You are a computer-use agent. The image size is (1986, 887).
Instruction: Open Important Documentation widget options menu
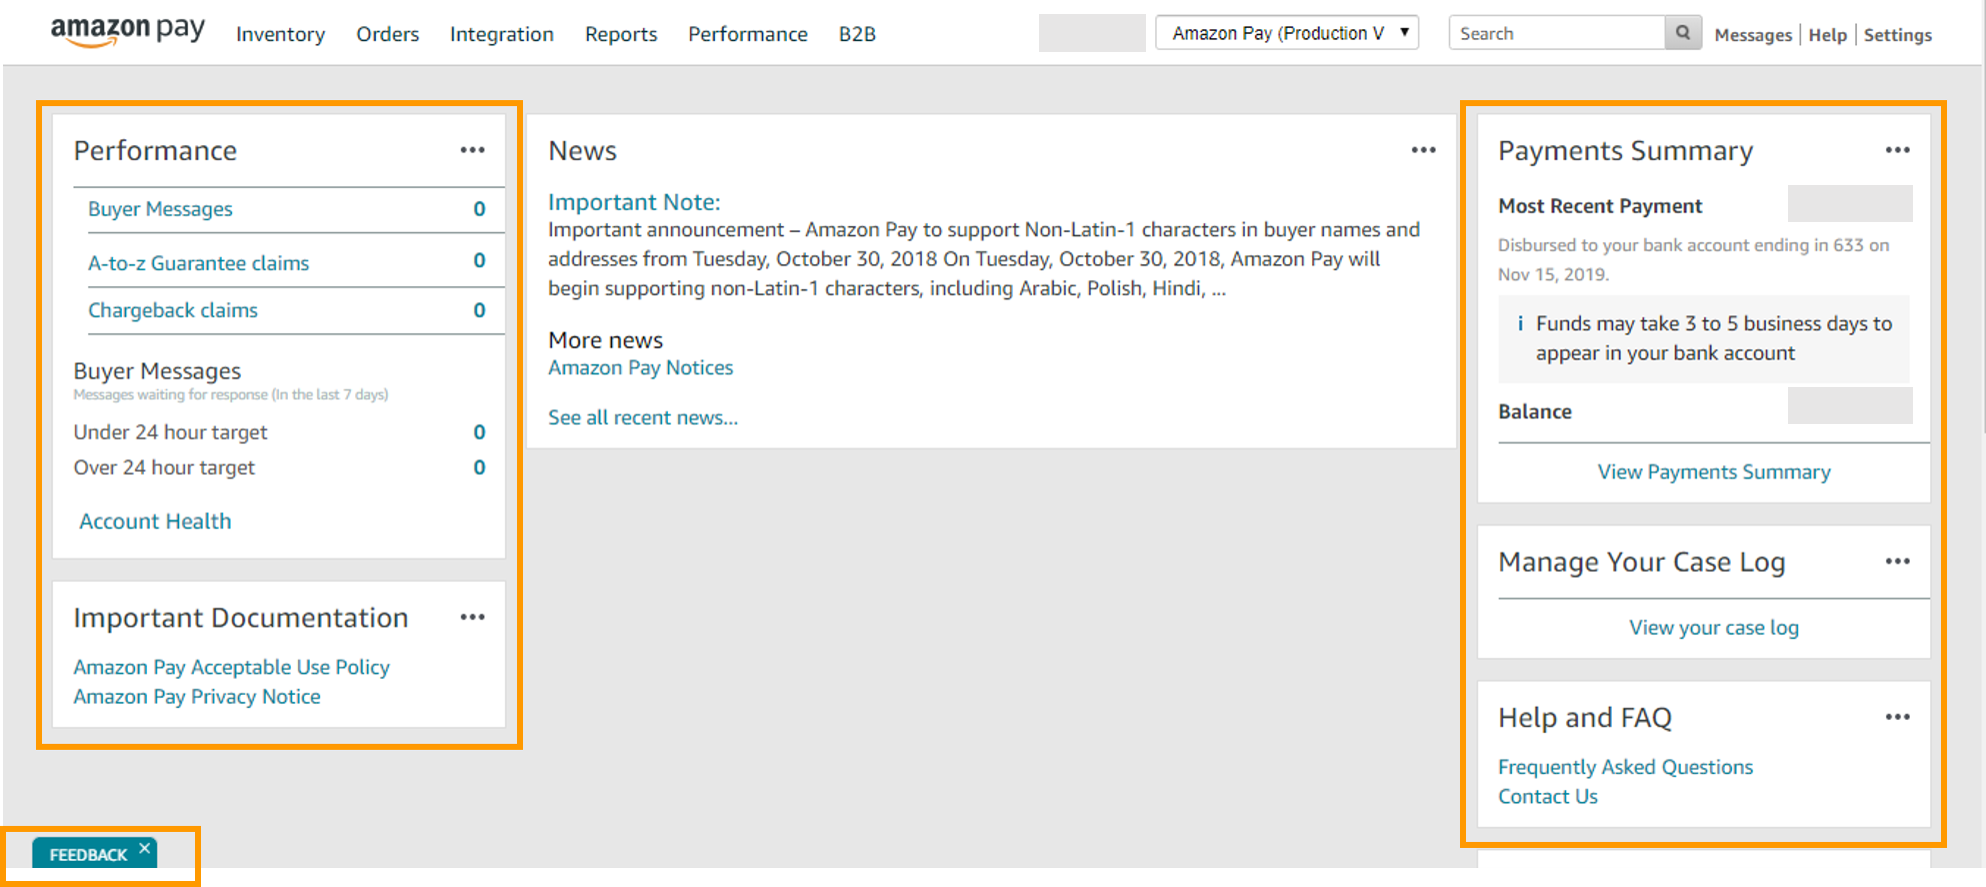pyautogui.click(x=472, y=617)
